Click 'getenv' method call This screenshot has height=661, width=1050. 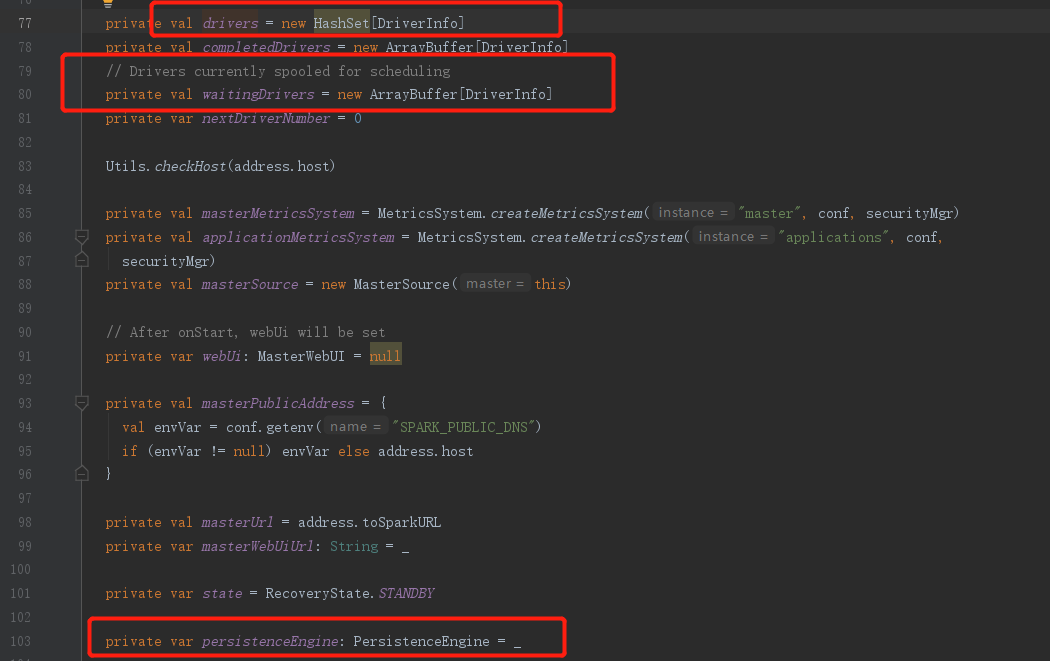290,427
